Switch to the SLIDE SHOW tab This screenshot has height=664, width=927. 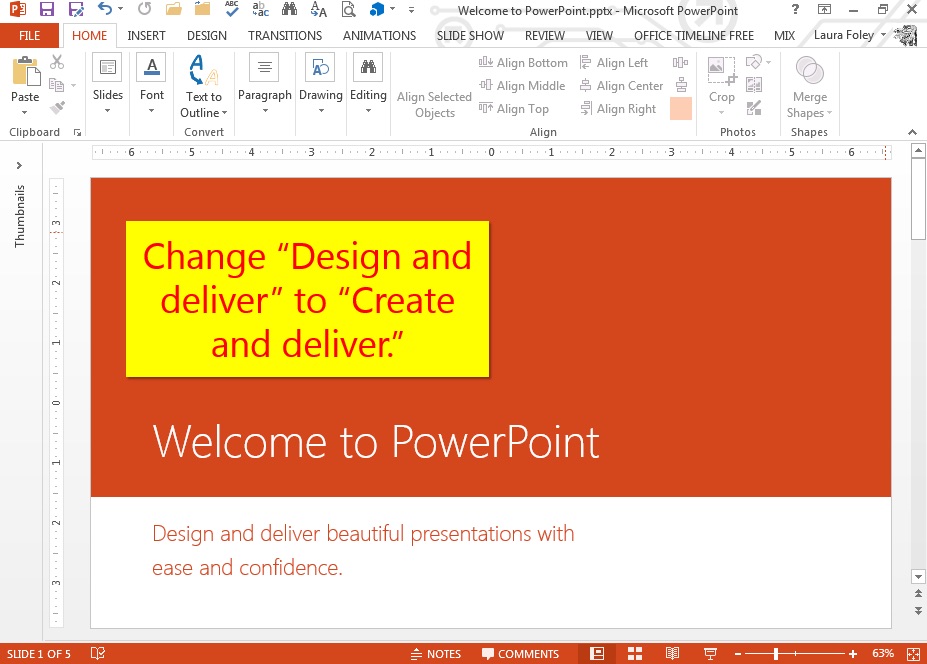coord(471,35)
